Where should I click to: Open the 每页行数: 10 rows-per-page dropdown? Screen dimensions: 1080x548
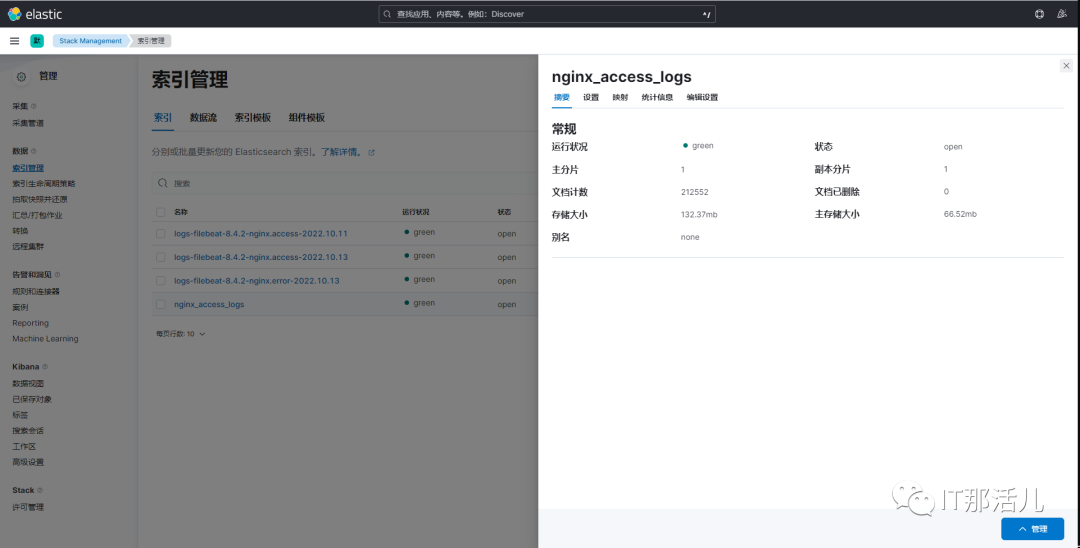[180, 334]
